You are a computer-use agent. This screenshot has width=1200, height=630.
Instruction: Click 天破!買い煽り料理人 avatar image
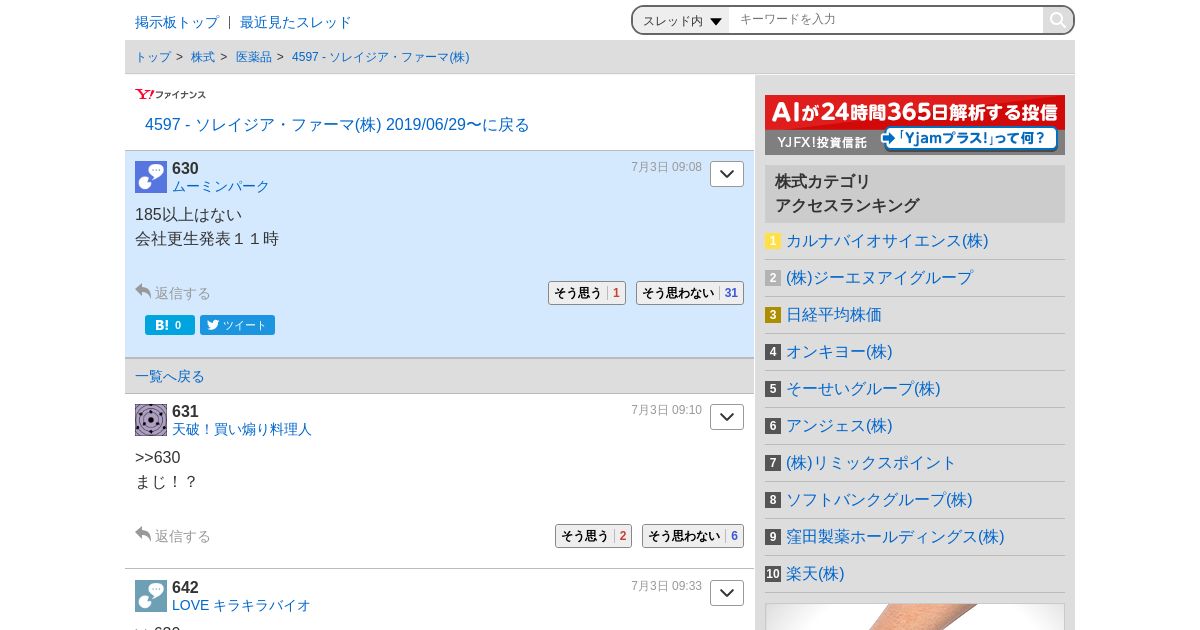[151, 420]
